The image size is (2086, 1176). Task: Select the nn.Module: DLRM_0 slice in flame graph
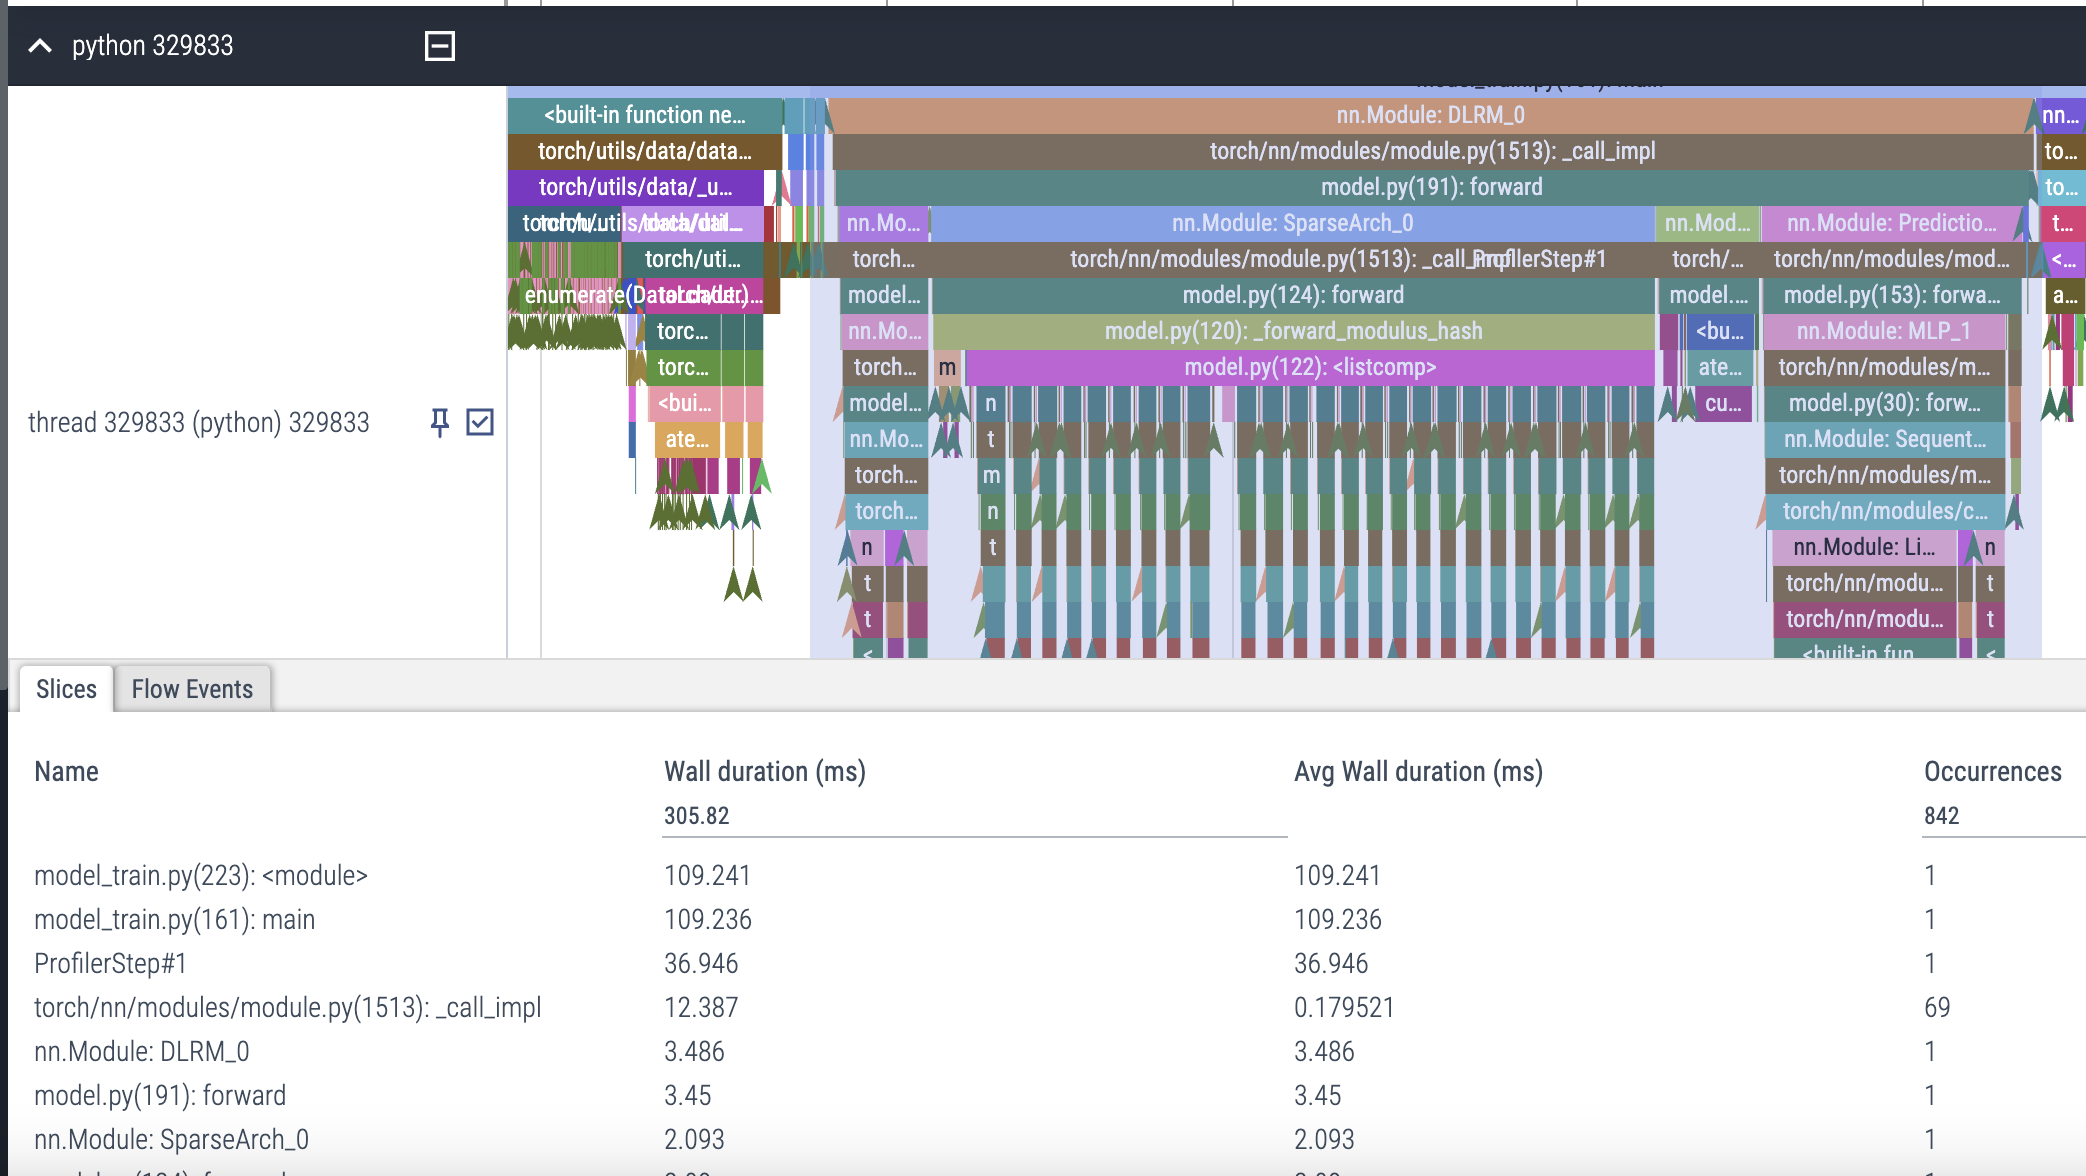coord(1429,115)
